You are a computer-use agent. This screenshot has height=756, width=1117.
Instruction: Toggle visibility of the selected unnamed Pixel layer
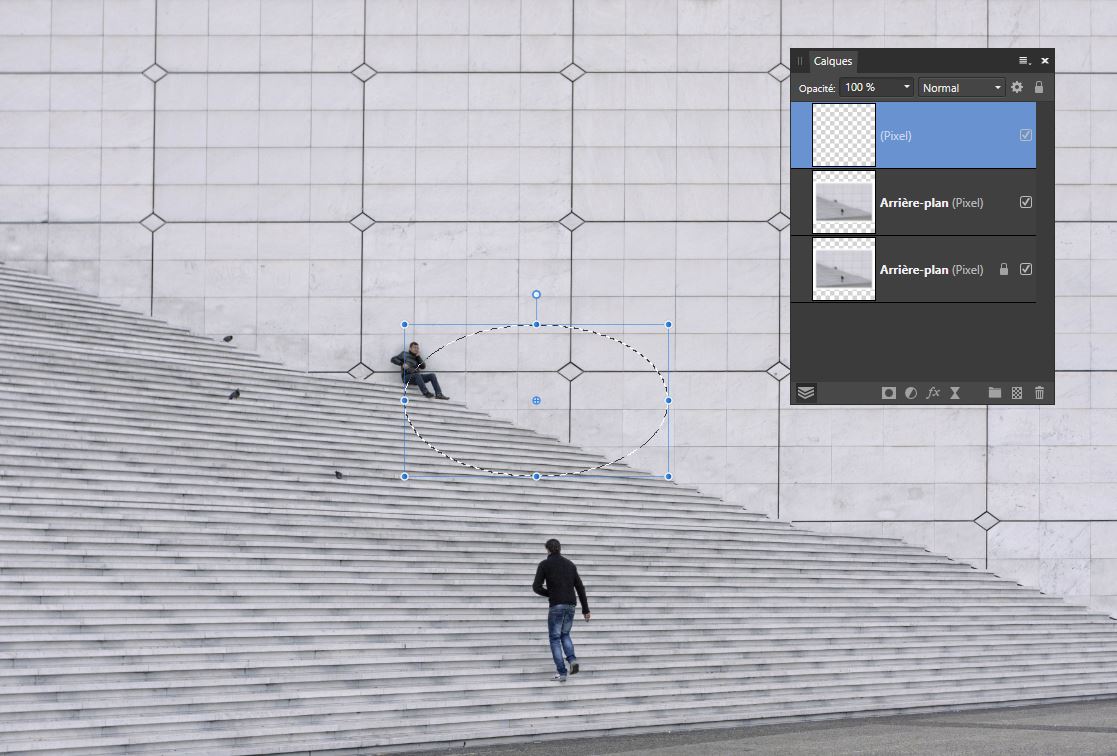pos(1026,135)
